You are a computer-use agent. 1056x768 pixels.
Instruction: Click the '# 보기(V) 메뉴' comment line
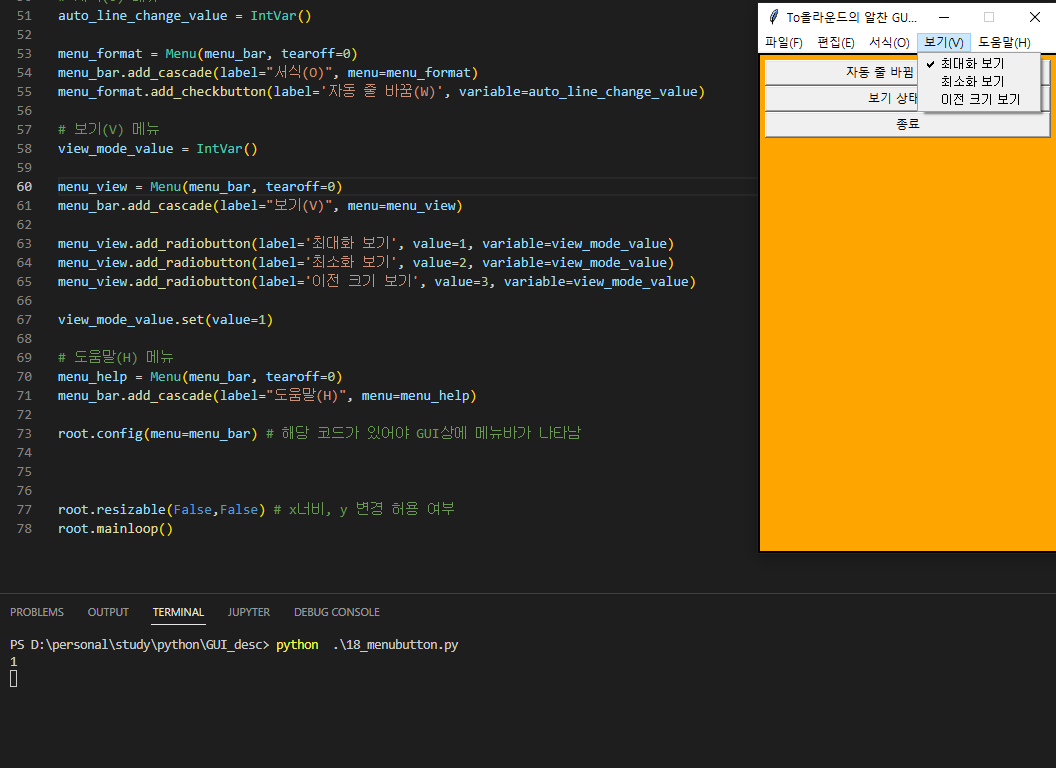tap(108, 129)
